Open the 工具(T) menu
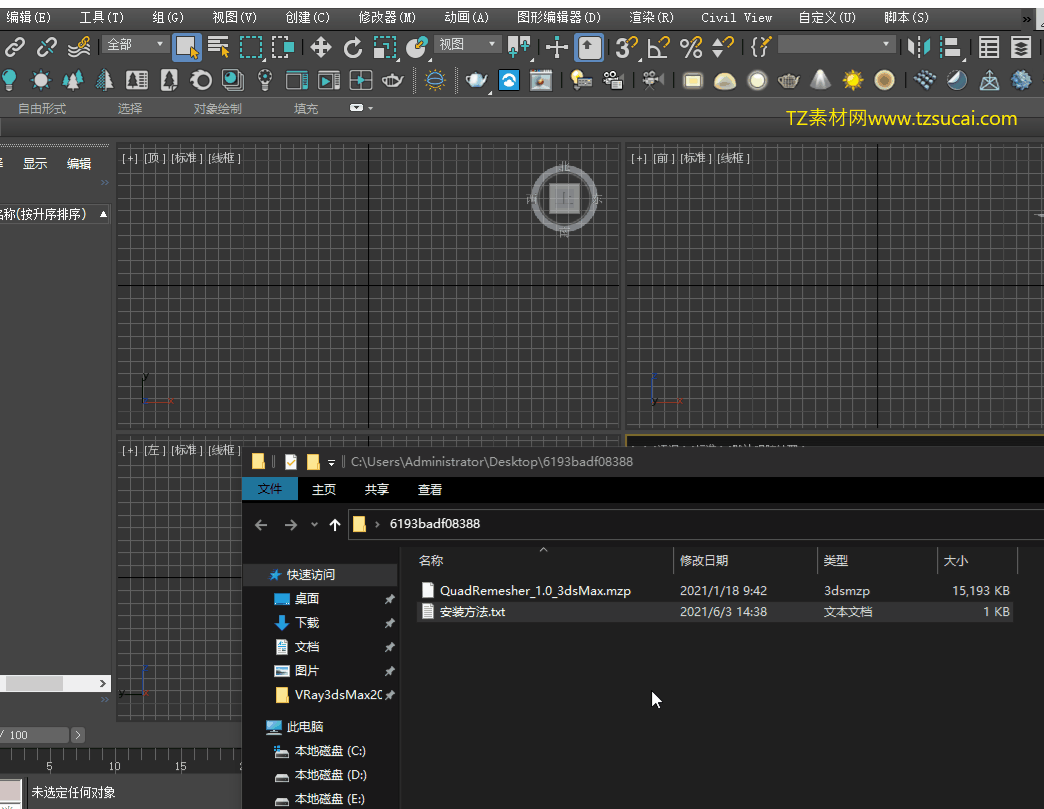Image resolution: width=1044 pixels, height=809 pixels. coord(101,17)
